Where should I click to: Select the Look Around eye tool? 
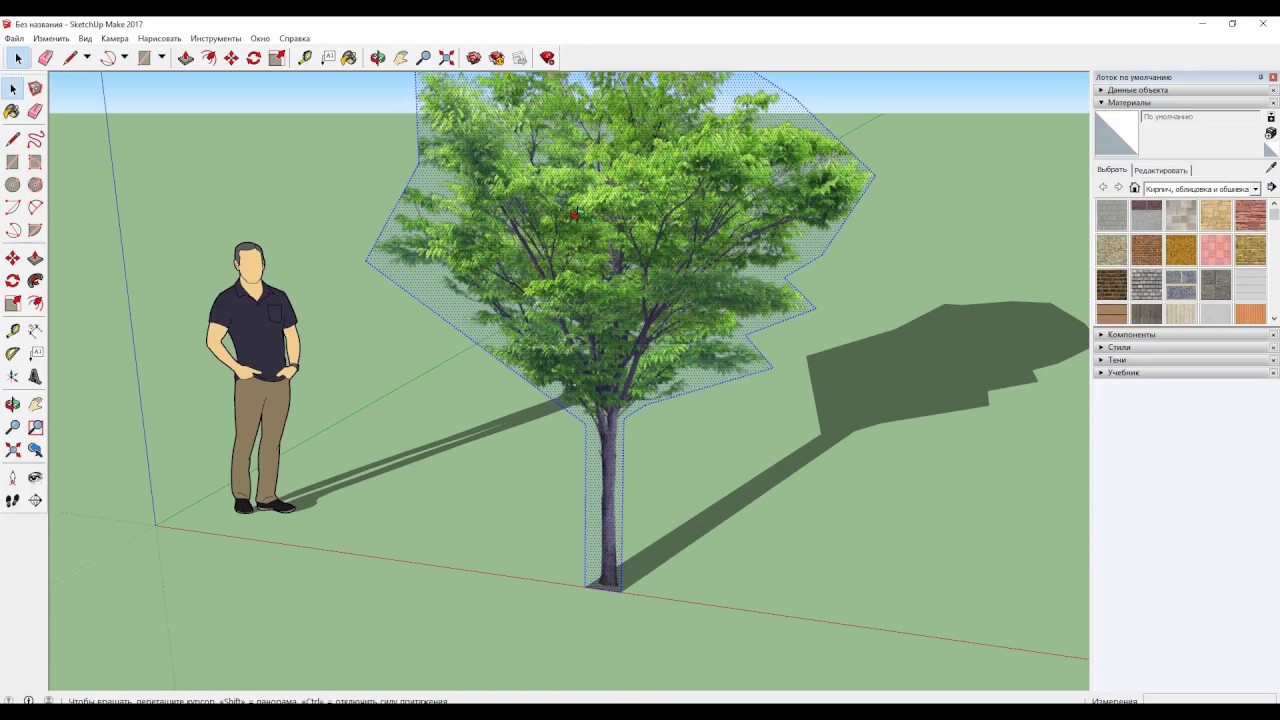tap(35, 478)
